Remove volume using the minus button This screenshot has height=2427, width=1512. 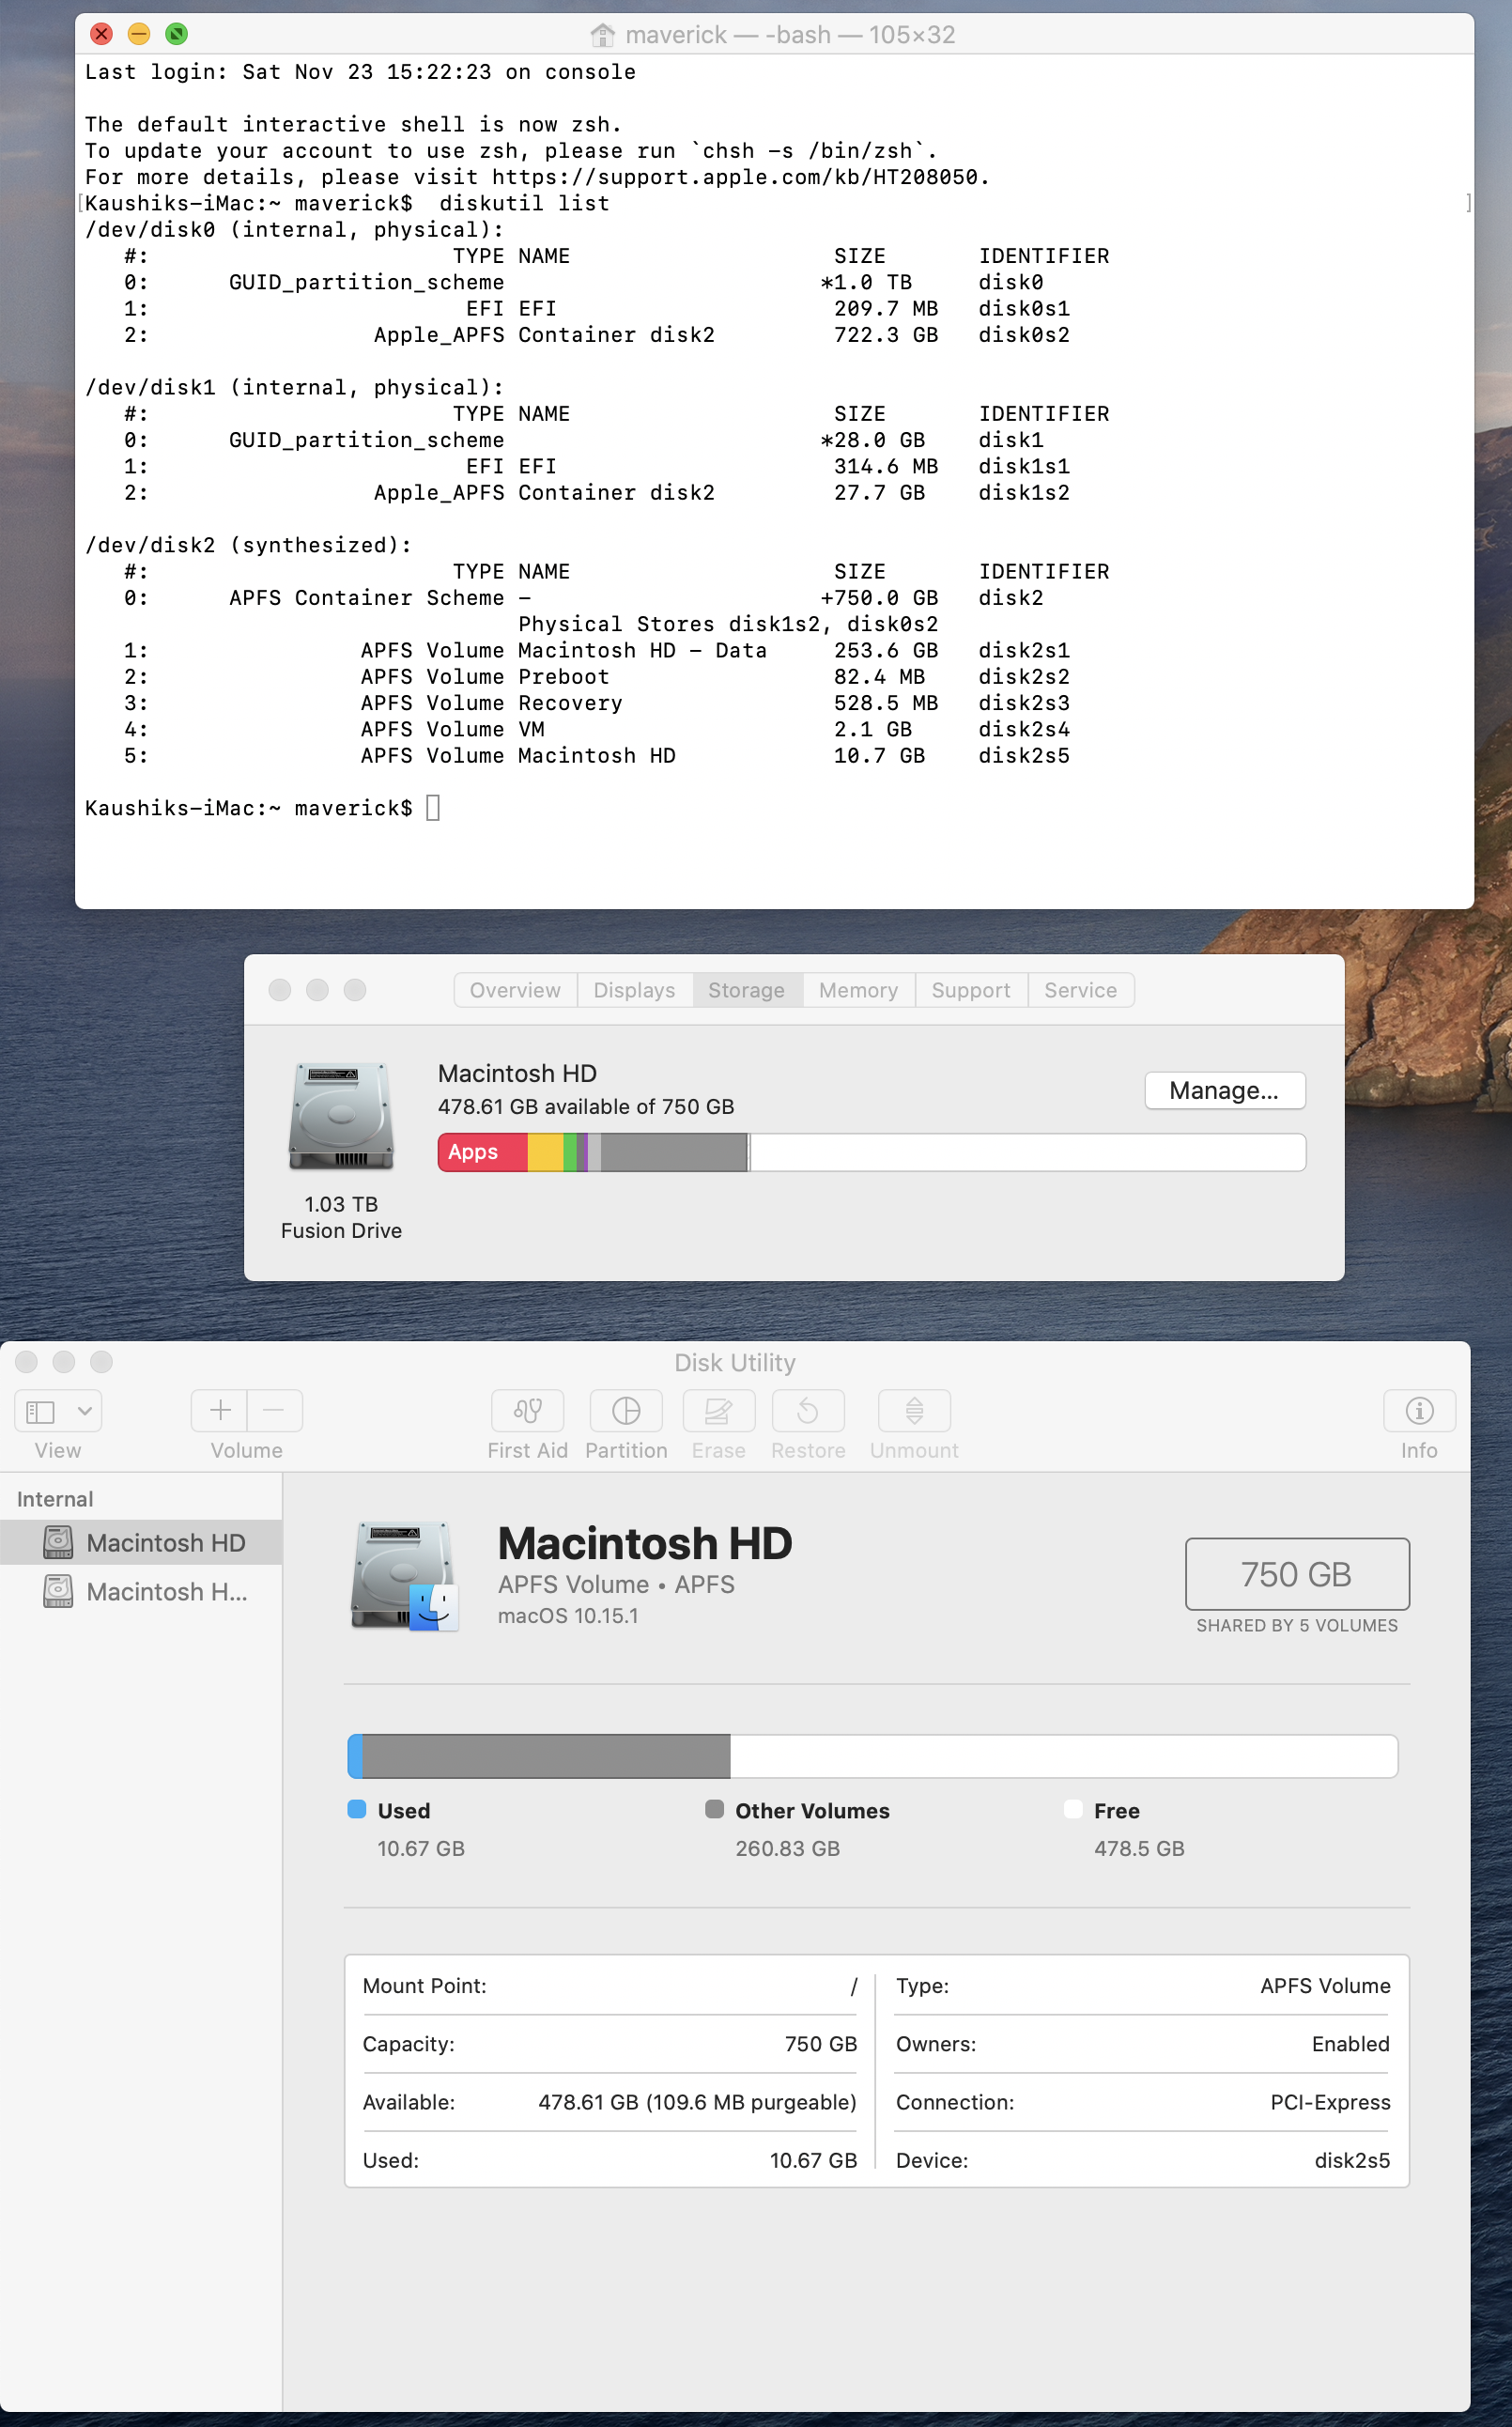click(274, 1411)
